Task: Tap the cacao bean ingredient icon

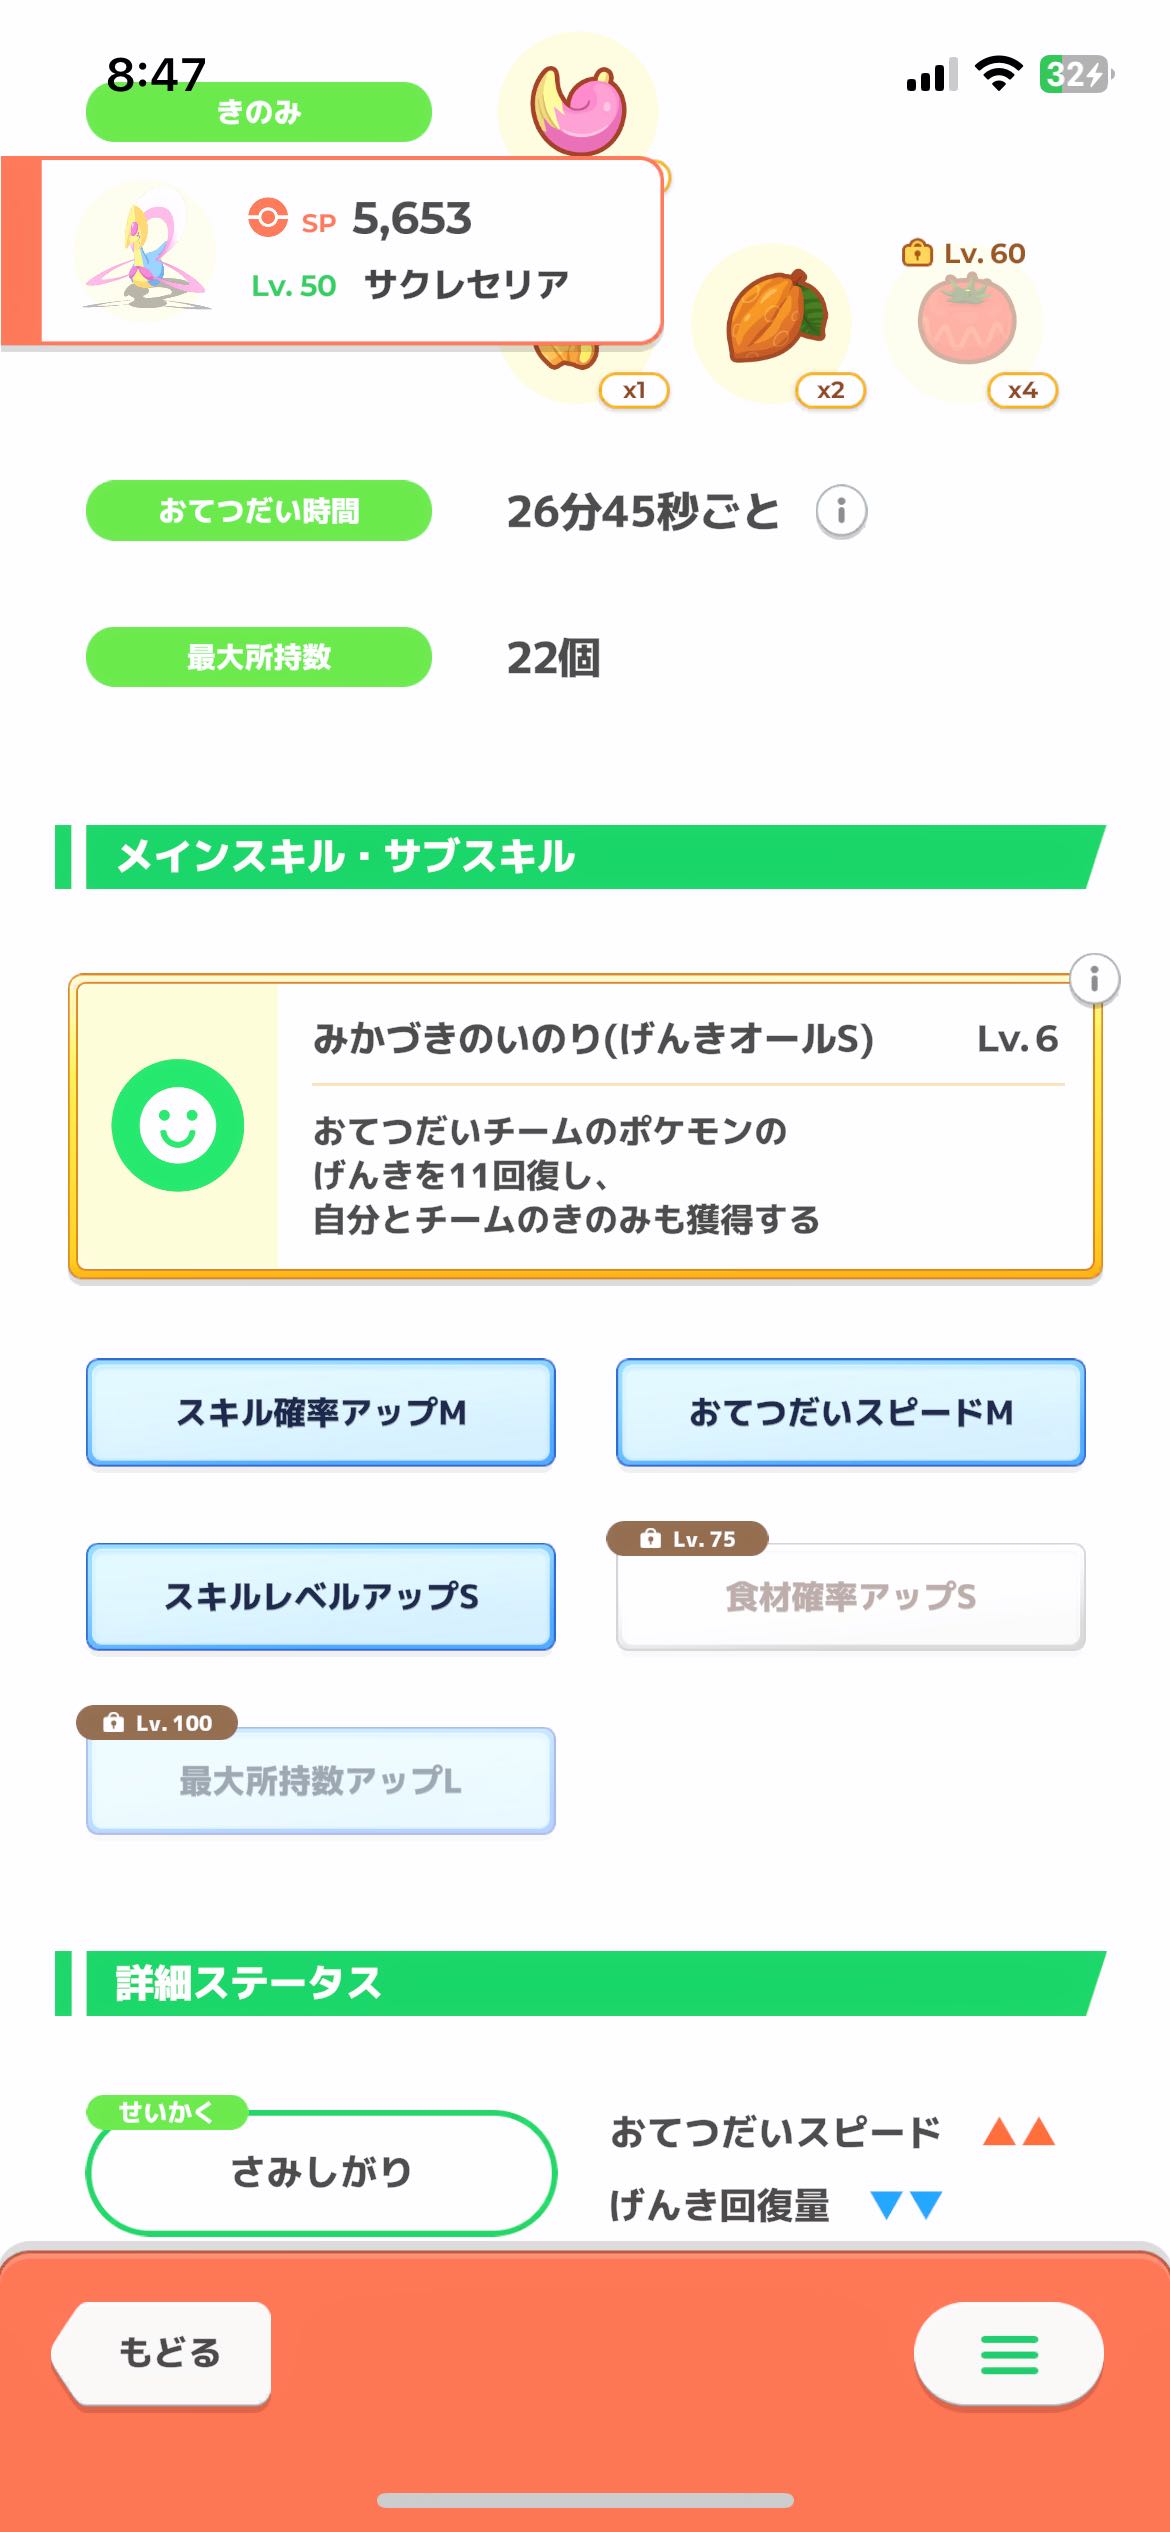Action: (x=773, y=319)
